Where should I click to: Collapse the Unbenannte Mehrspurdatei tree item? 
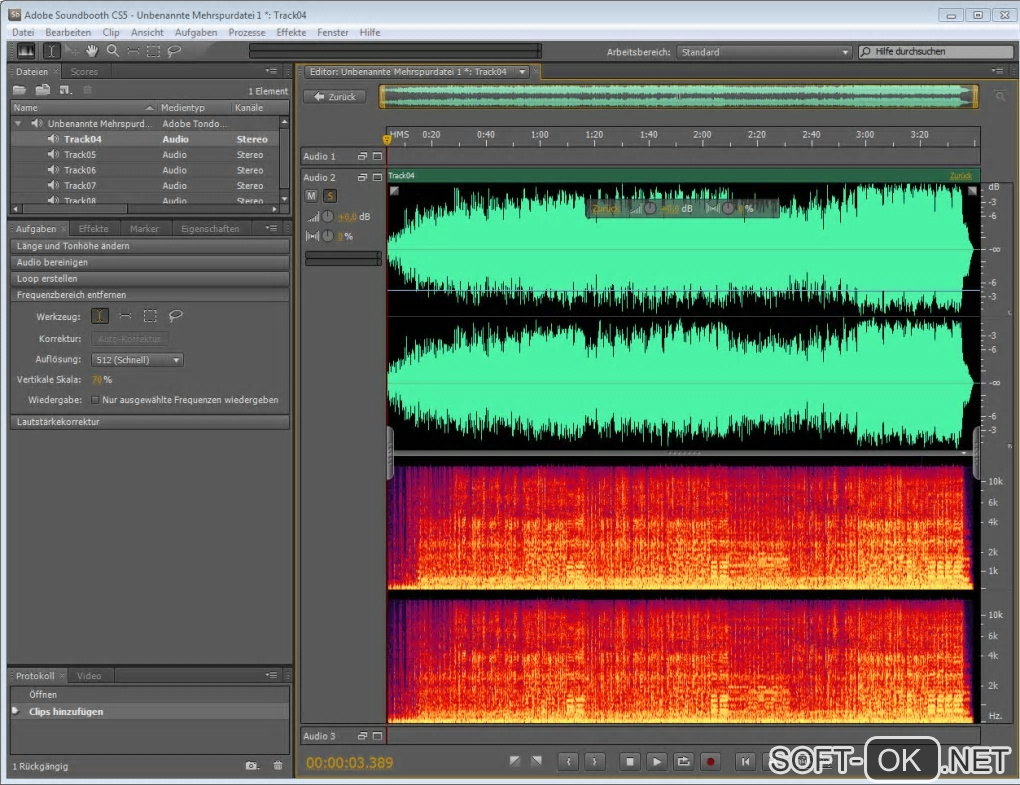tap(18, 124)
